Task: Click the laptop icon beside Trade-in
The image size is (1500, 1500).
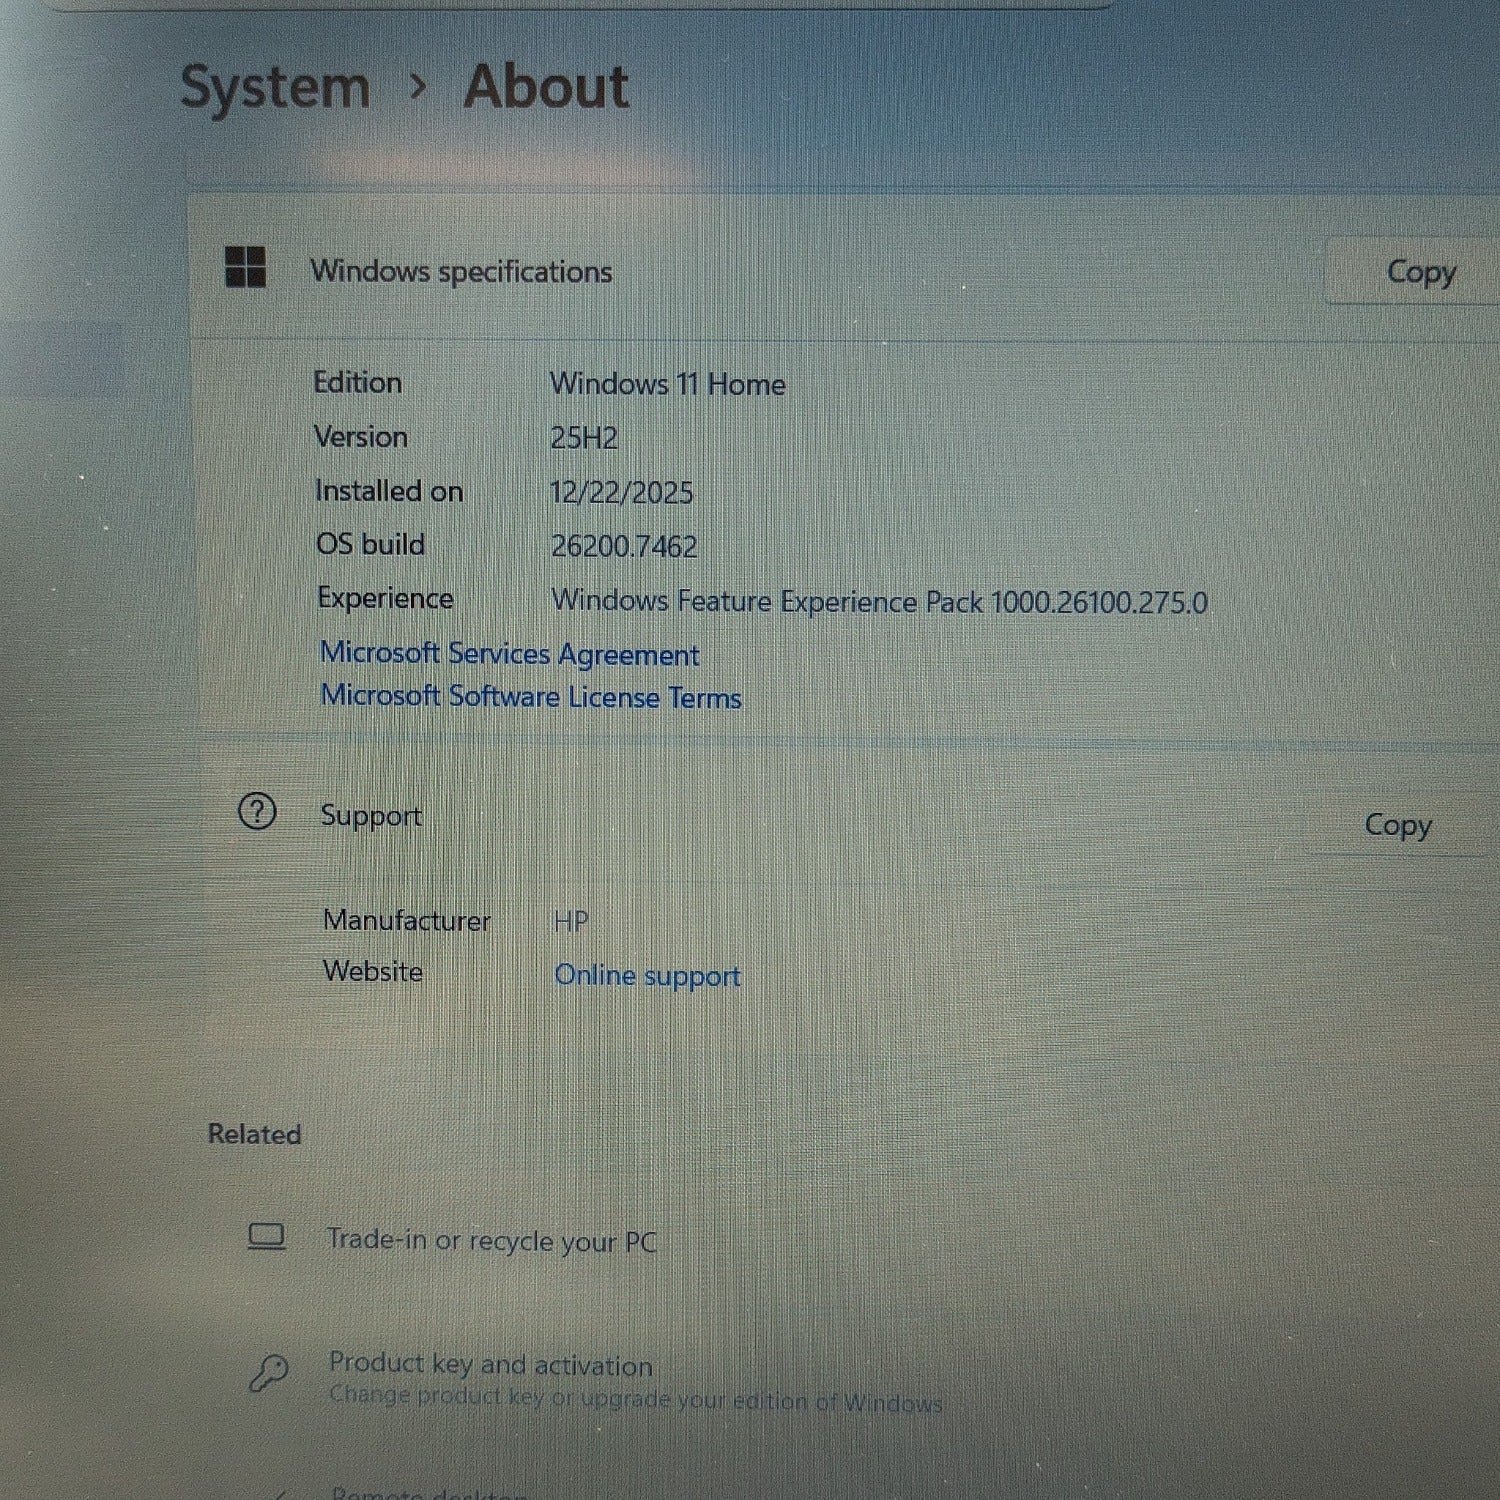Action: click(x=266, y=1237)
